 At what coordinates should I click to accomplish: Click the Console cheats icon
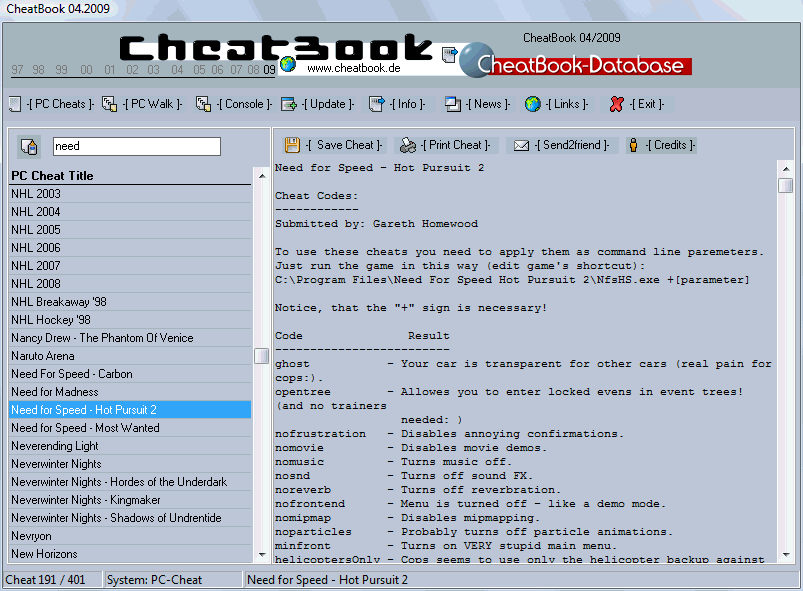point(203,104)
